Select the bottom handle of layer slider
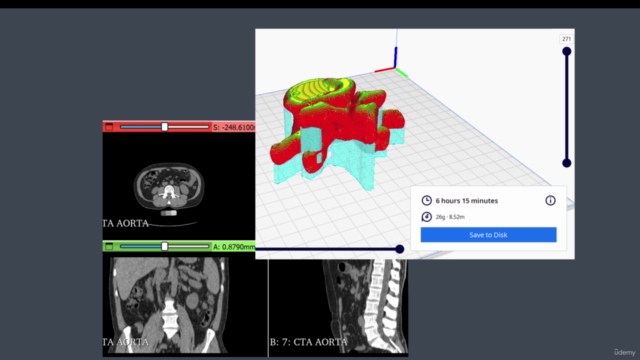Screen dimensions: 640x360 coord(567,163)
